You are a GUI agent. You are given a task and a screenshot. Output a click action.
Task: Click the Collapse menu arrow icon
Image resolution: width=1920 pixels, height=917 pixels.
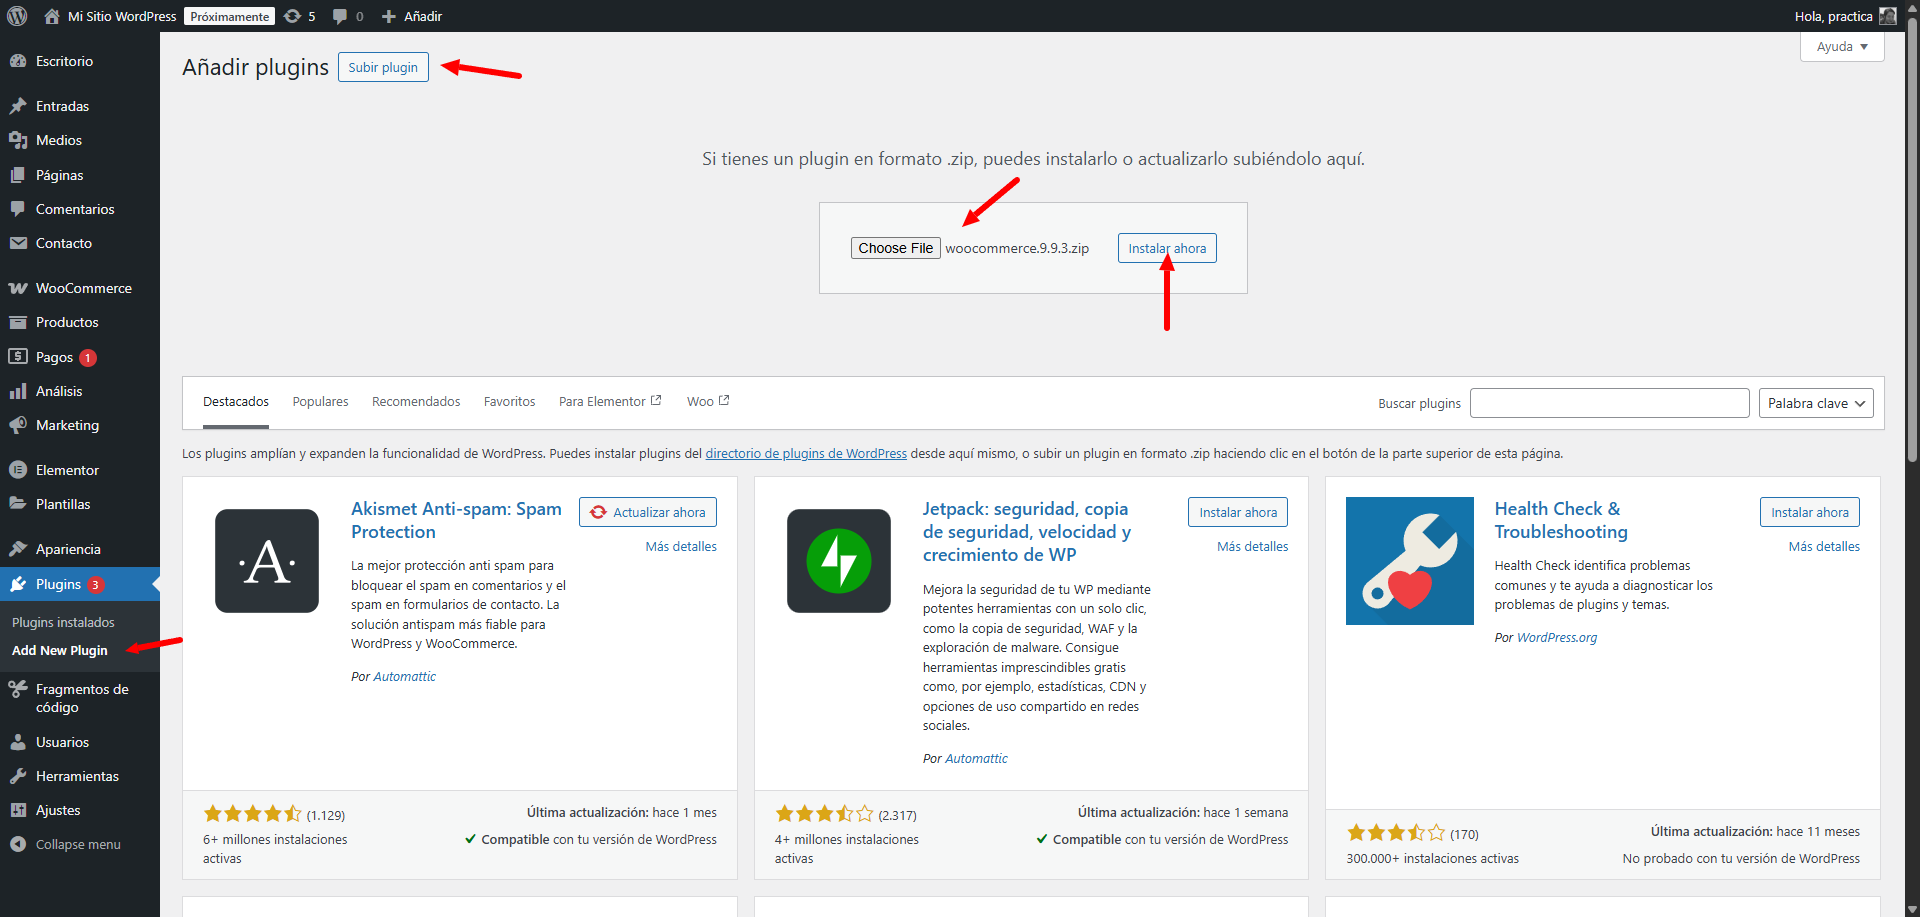tap(18, 844)
